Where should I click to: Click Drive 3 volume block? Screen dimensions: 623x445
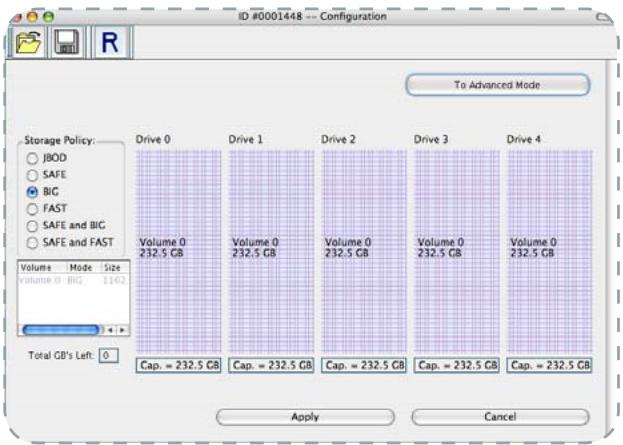click(457, 251)
